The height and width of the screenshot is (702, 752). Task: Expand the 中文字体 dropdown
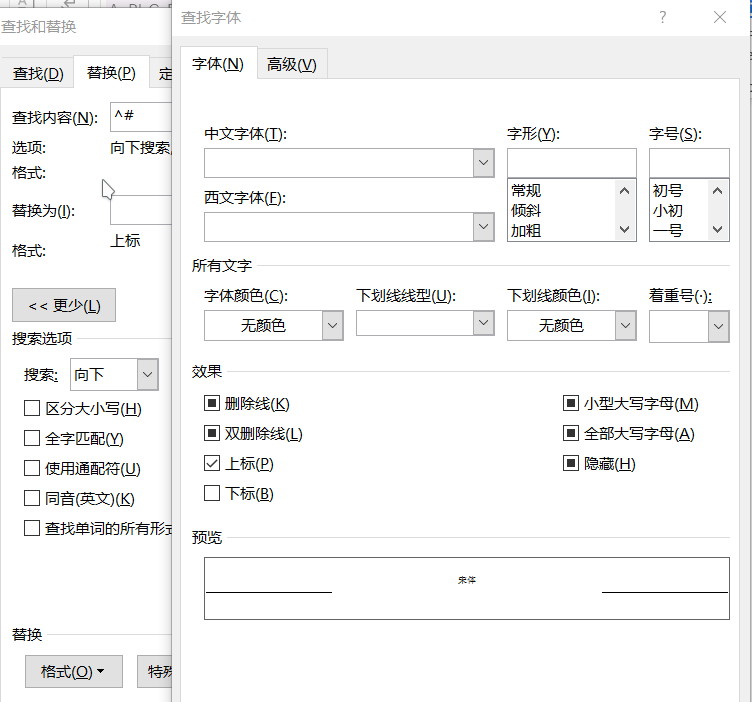pos(483,163)
